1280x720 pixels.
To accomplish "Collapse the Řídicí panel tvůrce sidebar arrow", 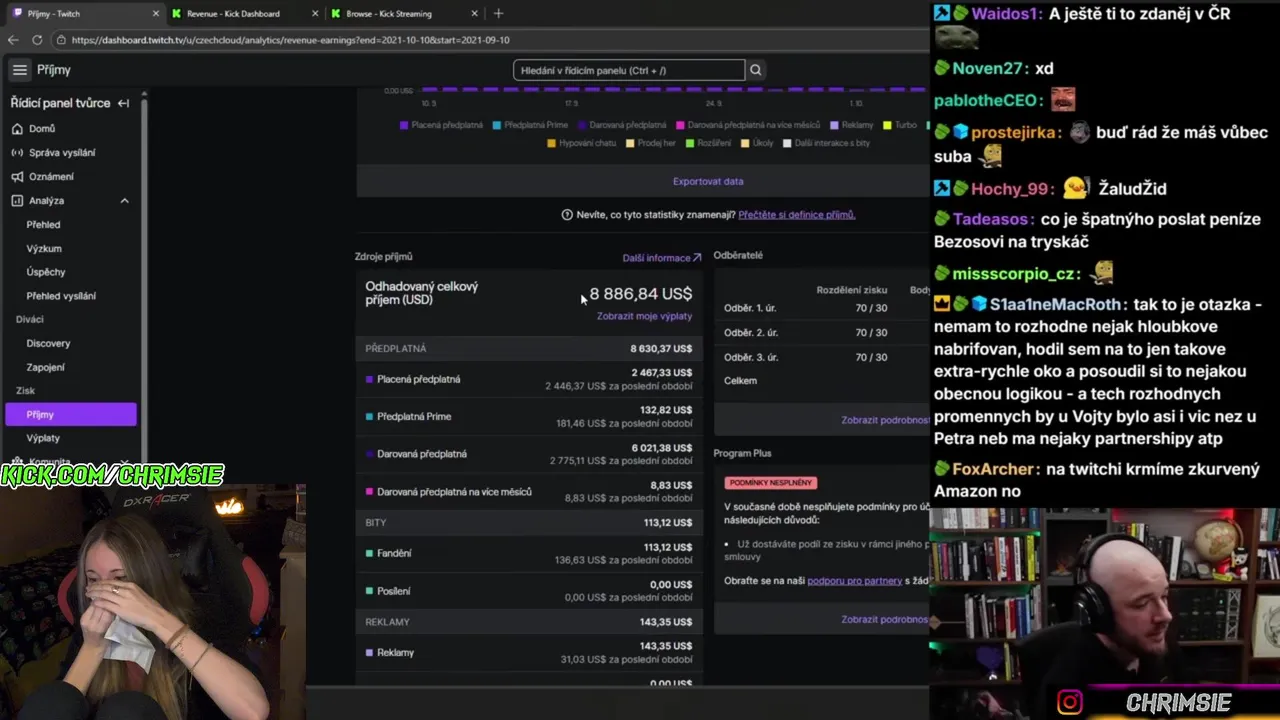I will [x=123, y=103].
